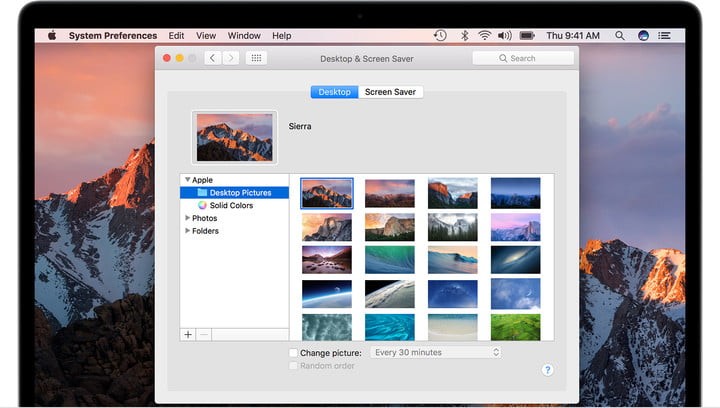720x408 pixels.
Task: Choose the blue wave on beige wallpaper
Action: (453, 260)
